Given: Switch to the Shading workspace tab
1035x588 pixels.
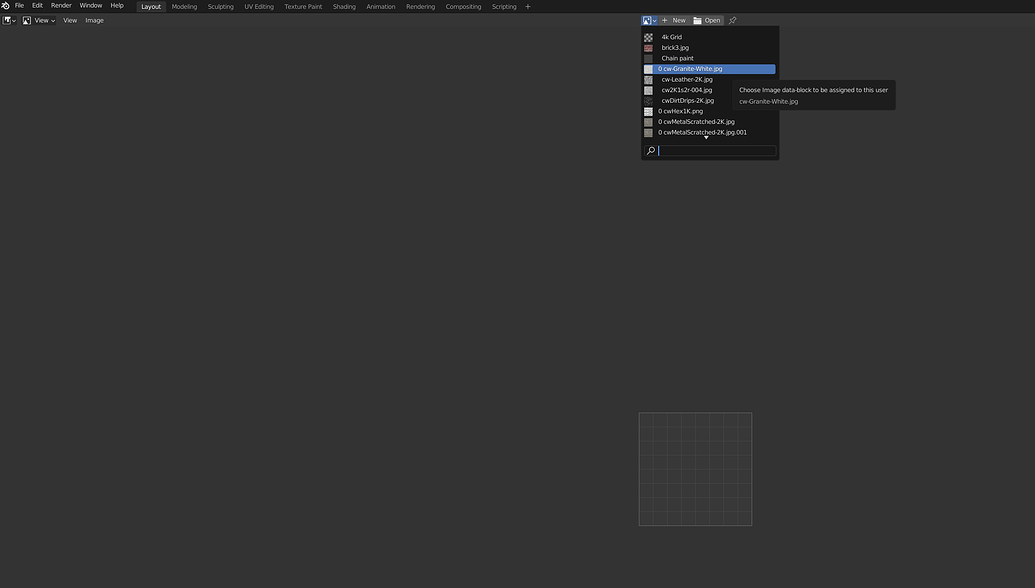Looking at the screenshot, I should pyautogui.click(x=344, y=7).
